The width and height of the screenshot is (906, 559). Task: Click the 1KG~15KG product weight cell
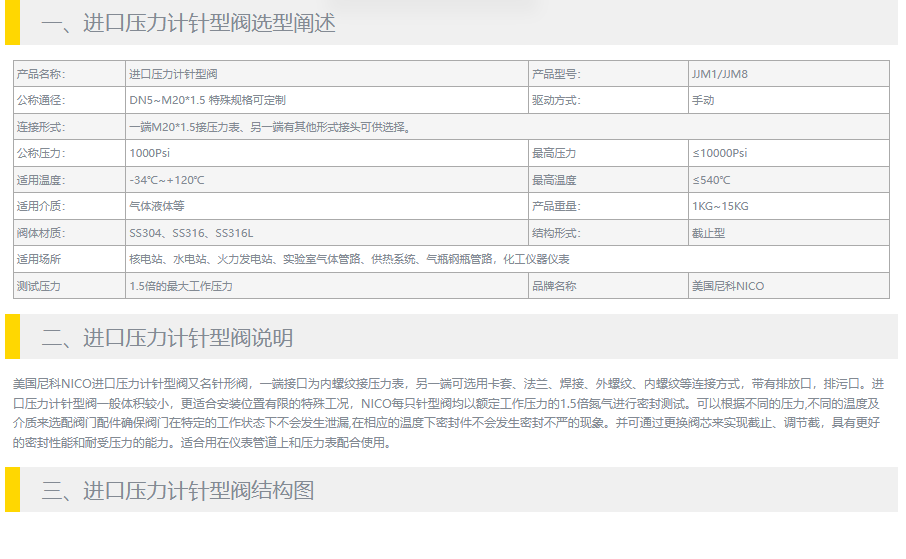(720, 206)
